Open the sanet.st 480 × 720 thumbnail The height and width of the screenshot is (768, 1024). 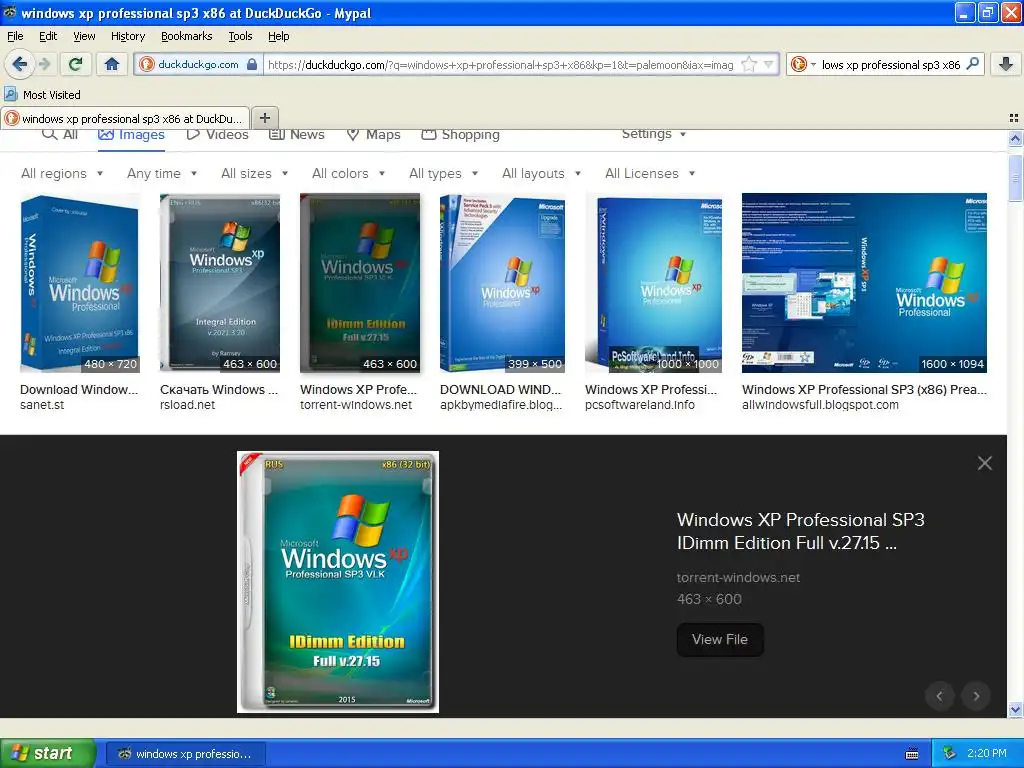click(x=80, y=283)
